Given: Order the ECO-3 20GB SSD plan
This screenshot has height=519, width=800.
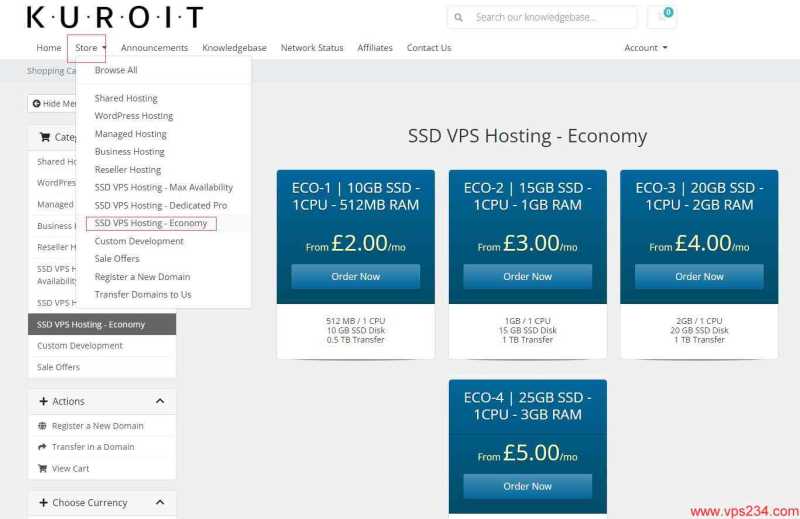Looking at the screenshot, I should [x=699, y=277].
